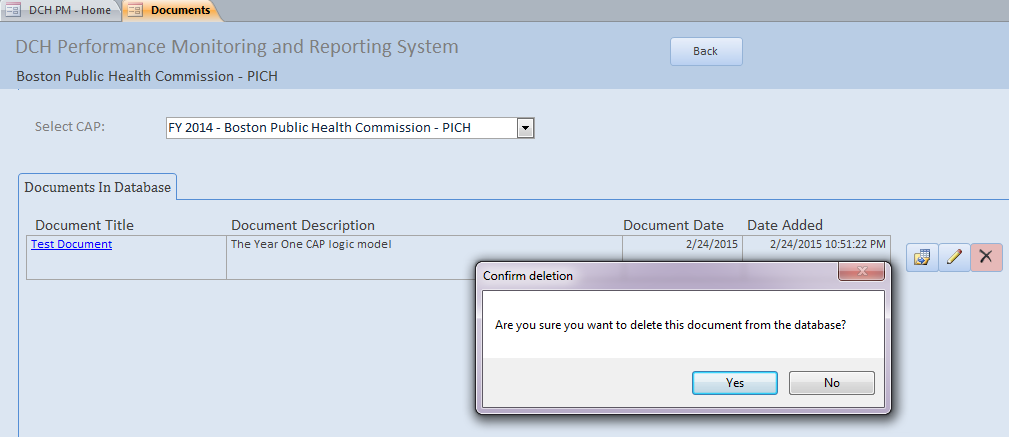This screenshot has width=1009, height=437.
Task: Click the FY 2014 CAP combo box field
Action: (x=340, y=128)
